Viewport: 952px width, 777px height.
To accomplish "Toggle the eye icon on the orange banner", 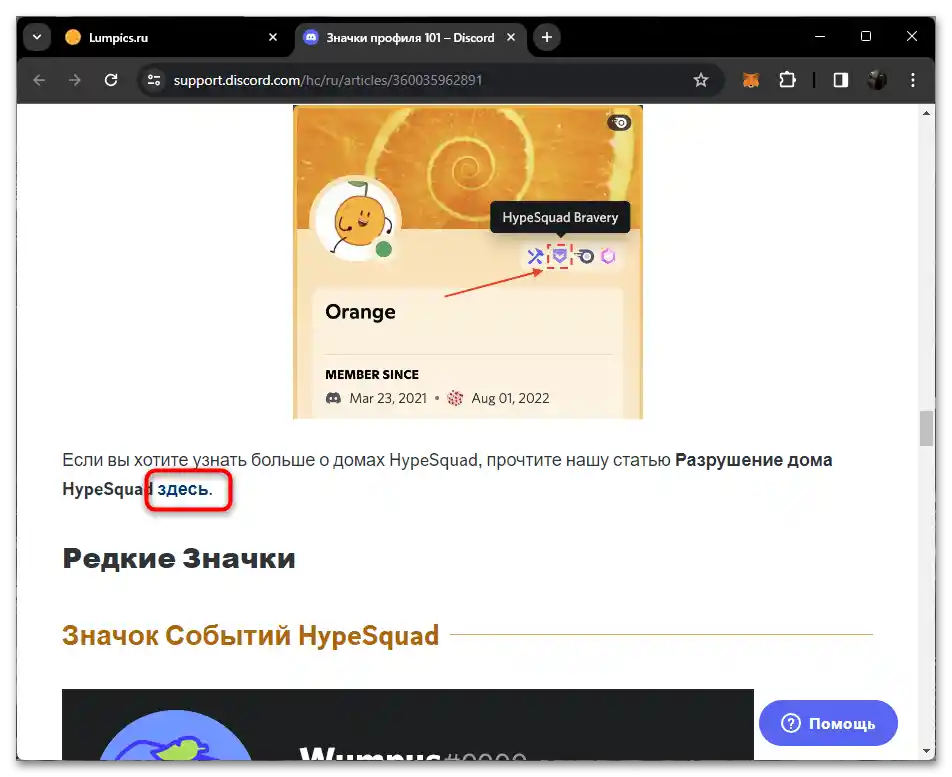I will [x=619, y=122].
